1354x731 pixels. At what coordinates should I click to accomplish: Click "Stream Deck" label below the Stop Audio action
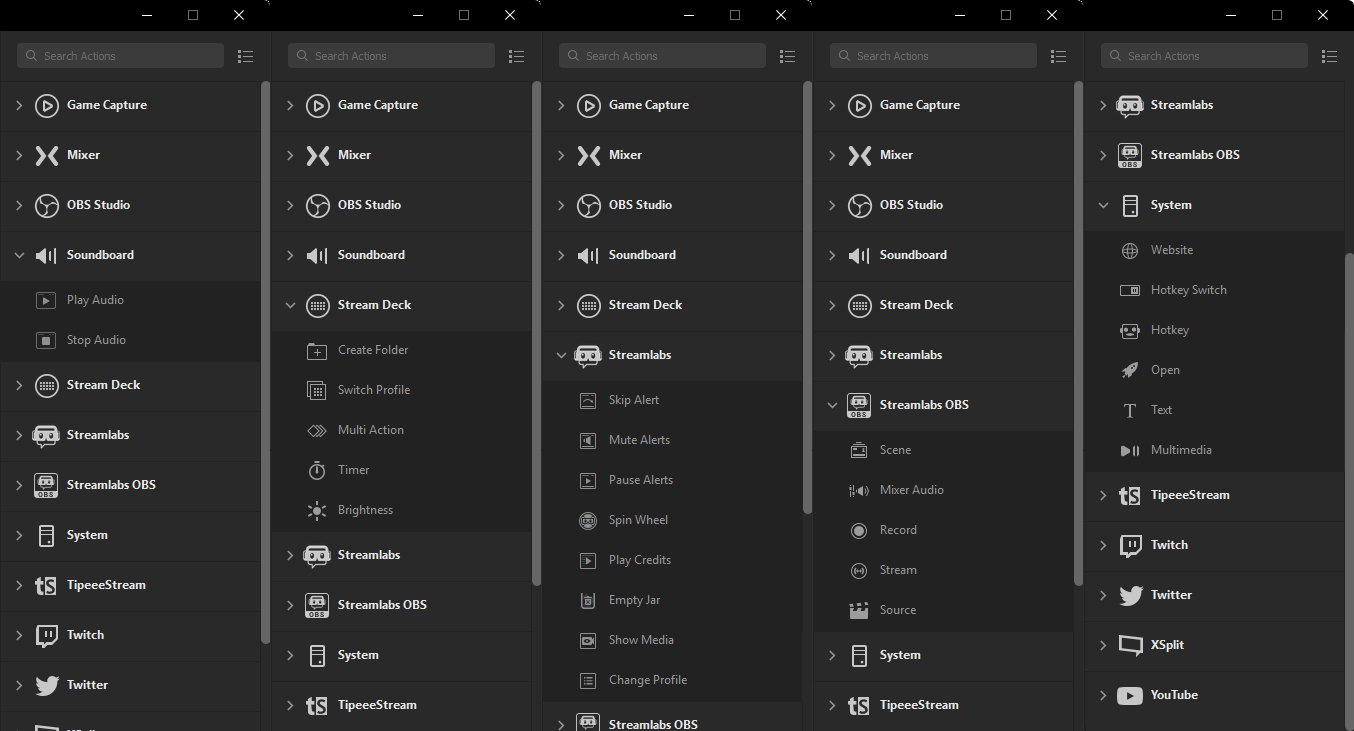pos(104,385)
